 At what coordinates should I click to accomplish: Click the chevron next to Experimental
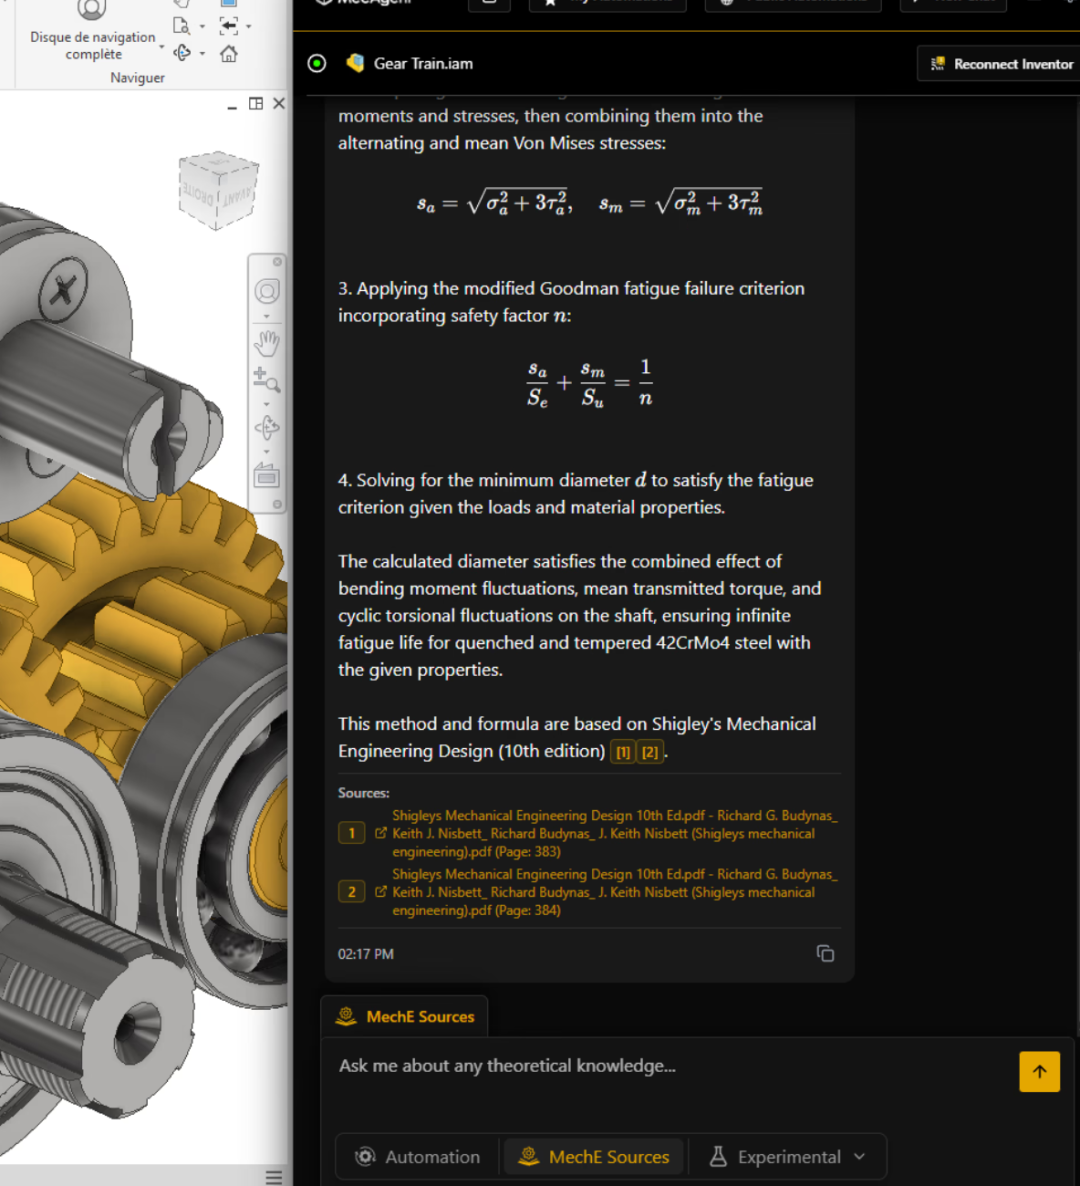click(x=859, y=1157)
